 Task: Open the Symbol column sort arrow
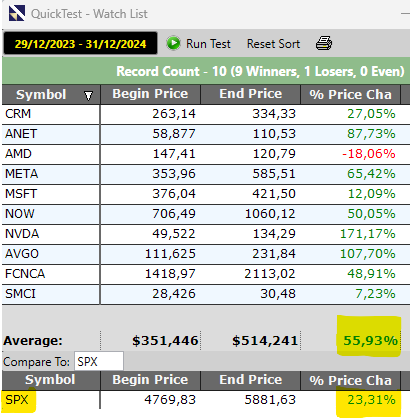click(88, 96)
